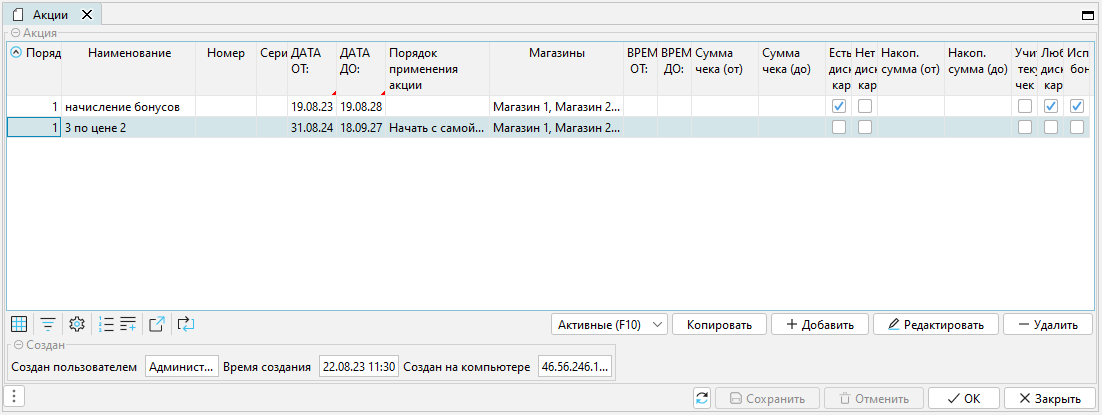Check 'Нет дисконтной карты' in the '3 по цене 2' row

(865, 127)
